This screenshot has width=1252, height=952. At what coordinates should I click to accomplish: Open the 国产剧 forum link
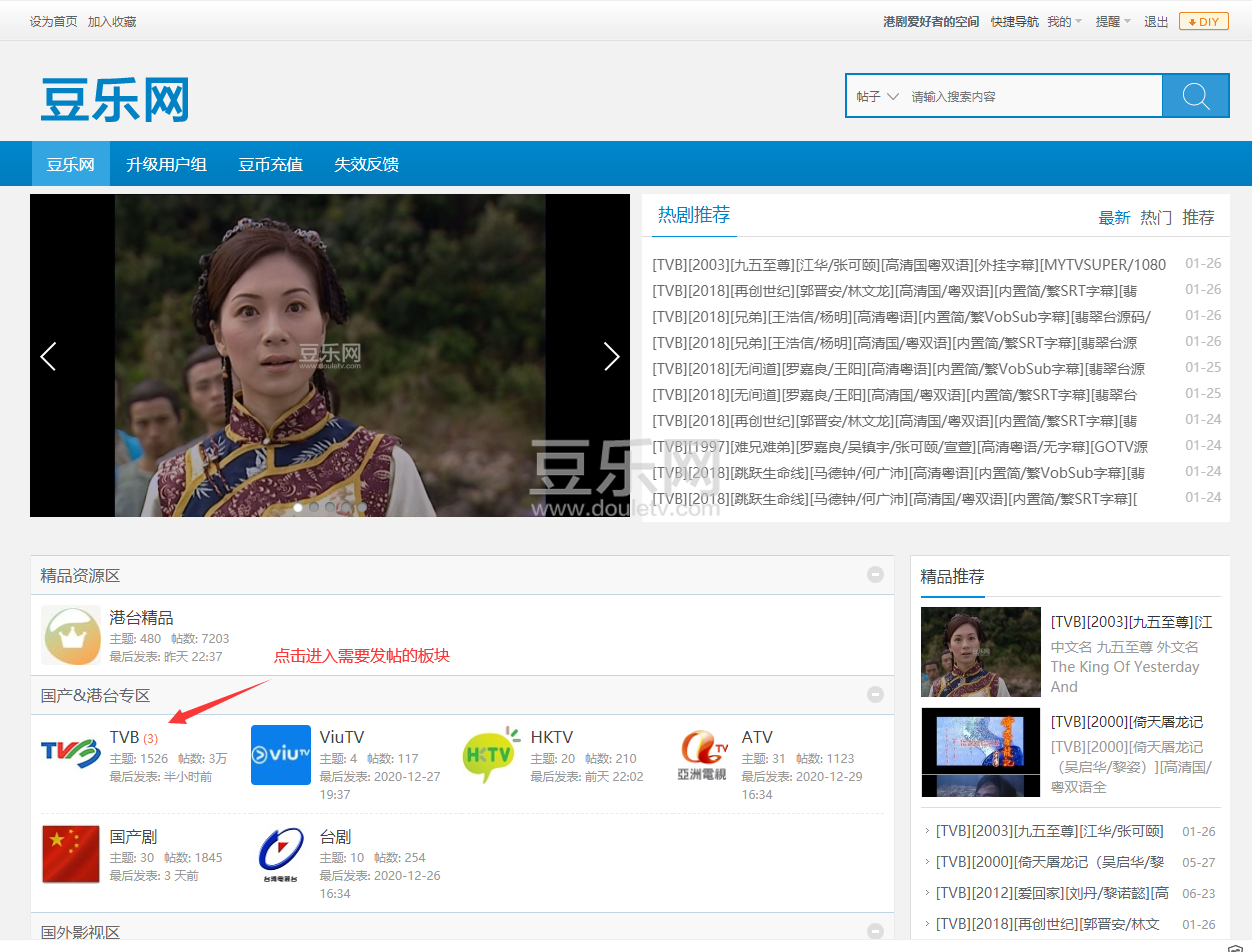(133, 836)
